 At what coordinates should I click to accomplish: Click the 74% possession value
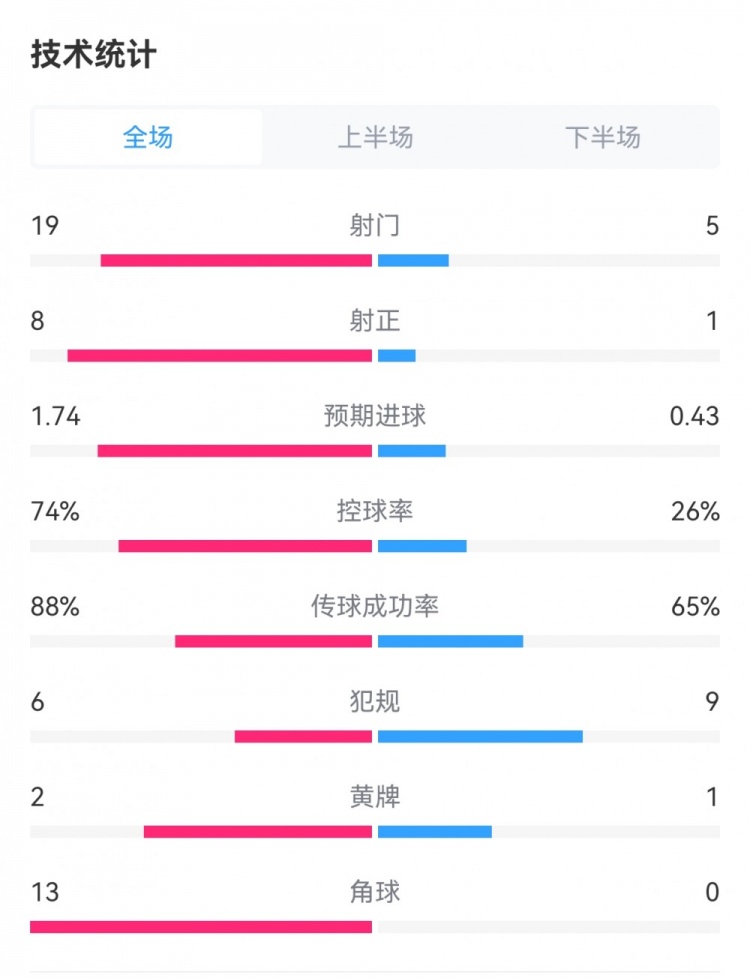(55, 511)
